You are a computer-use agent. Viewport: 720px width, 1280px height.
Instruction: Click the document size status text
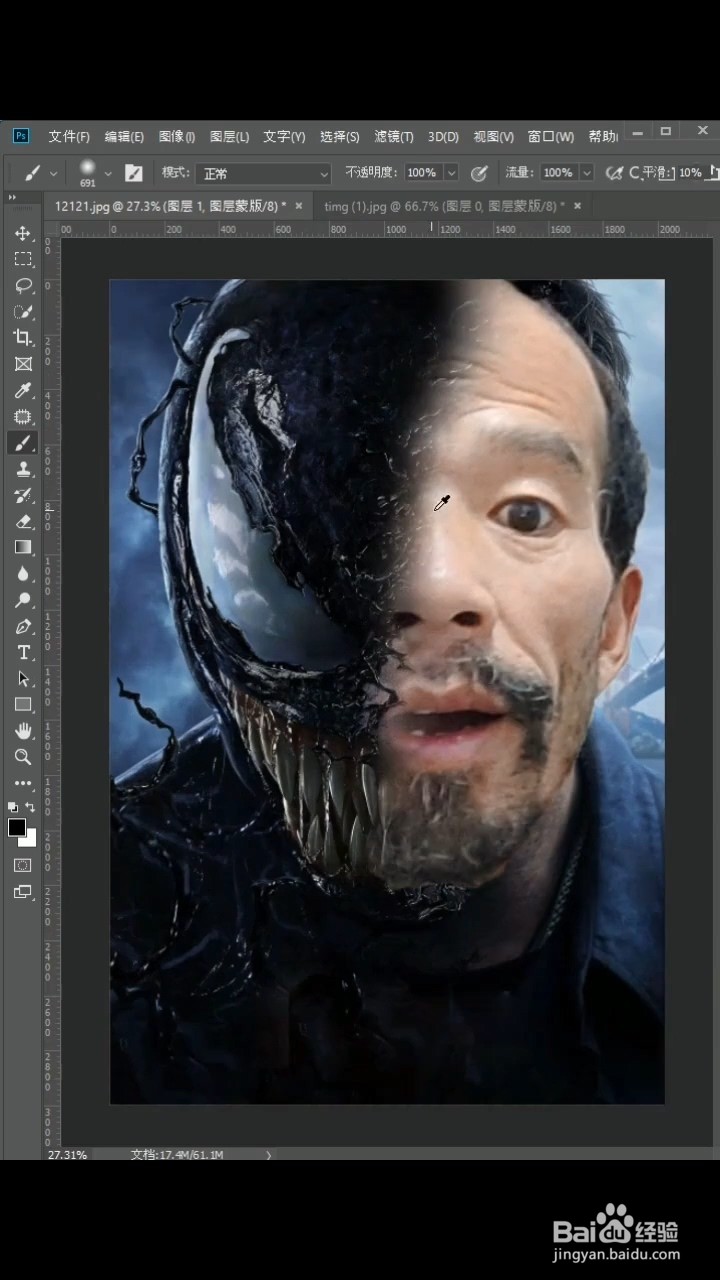[x=177, y=1154]
